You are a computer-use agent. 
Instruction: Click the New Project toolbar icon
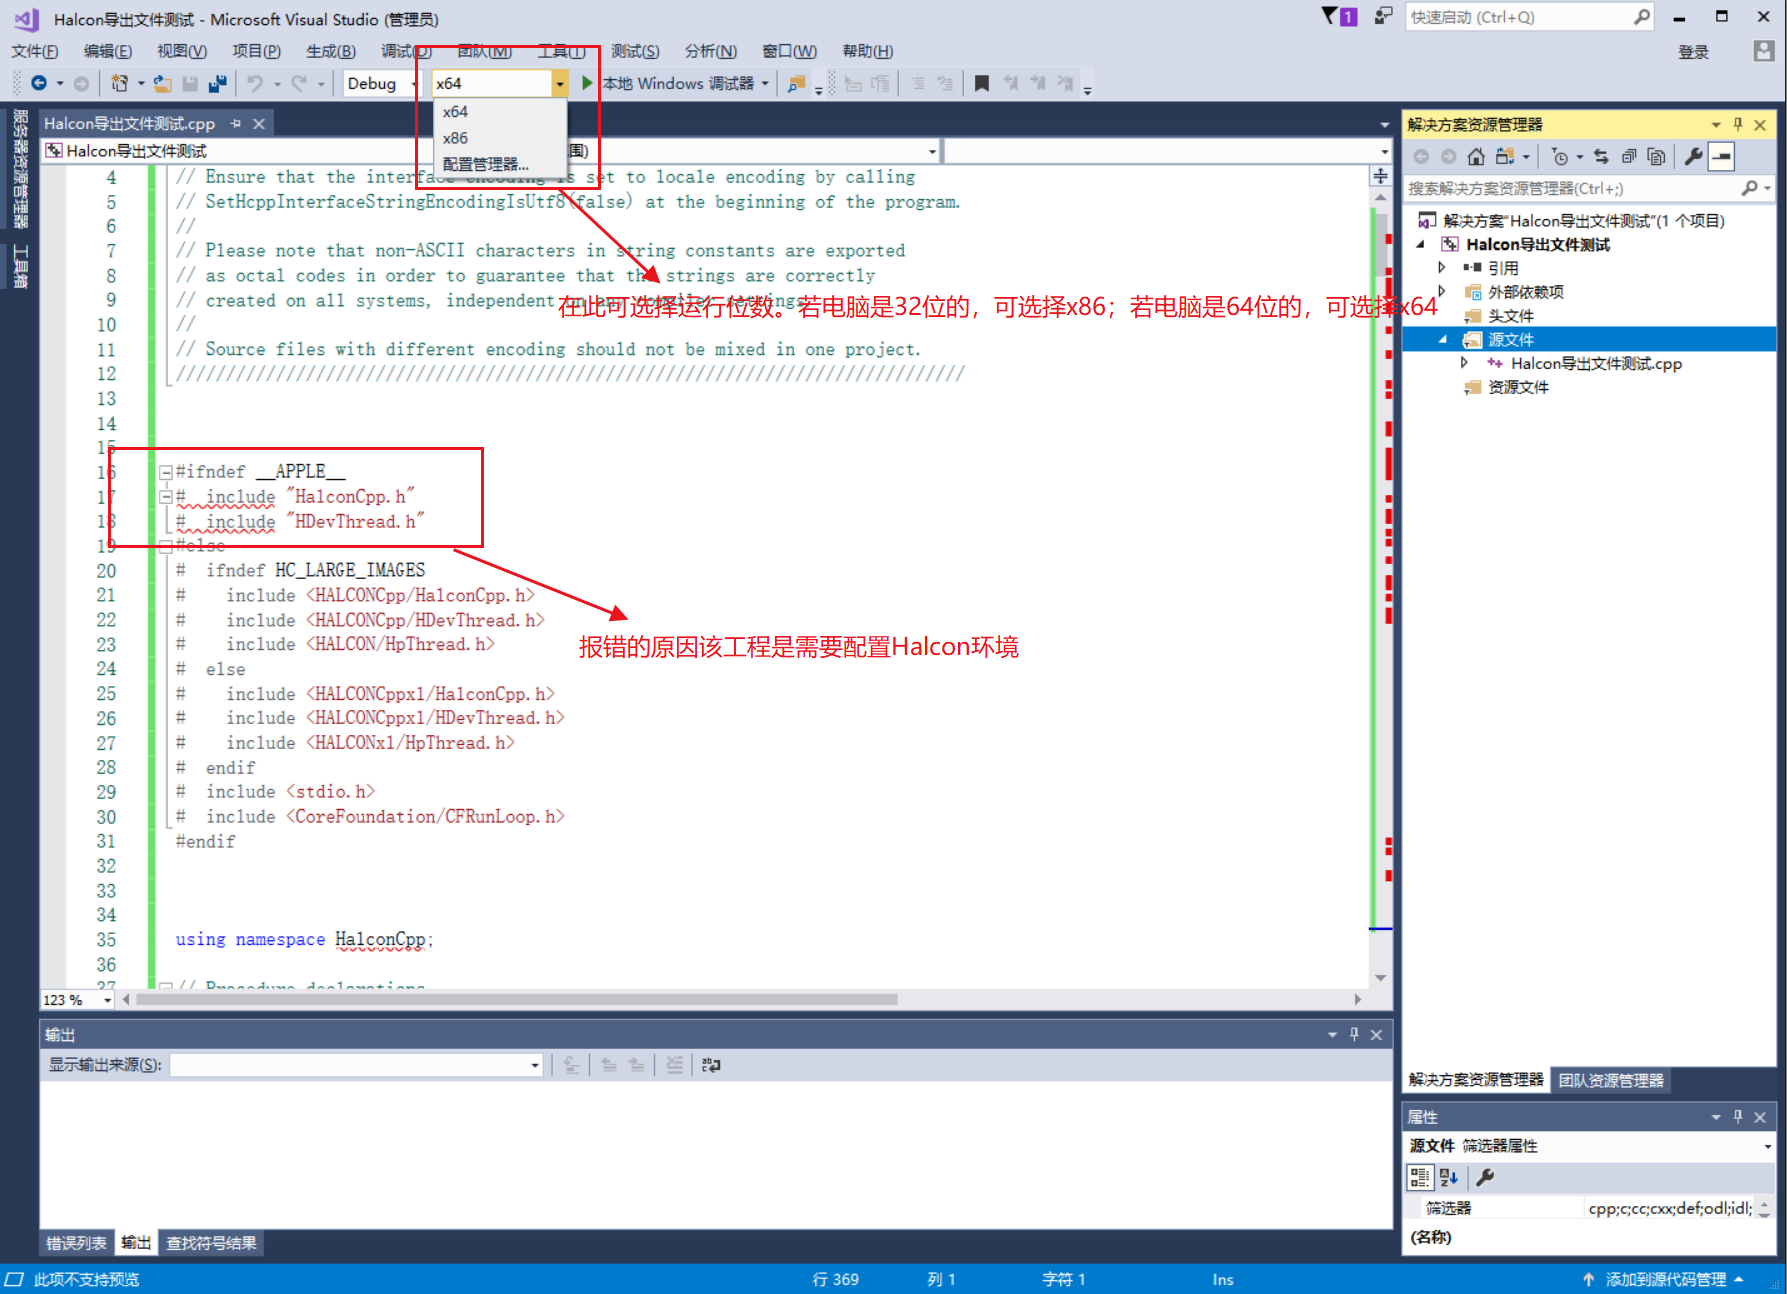119,84
